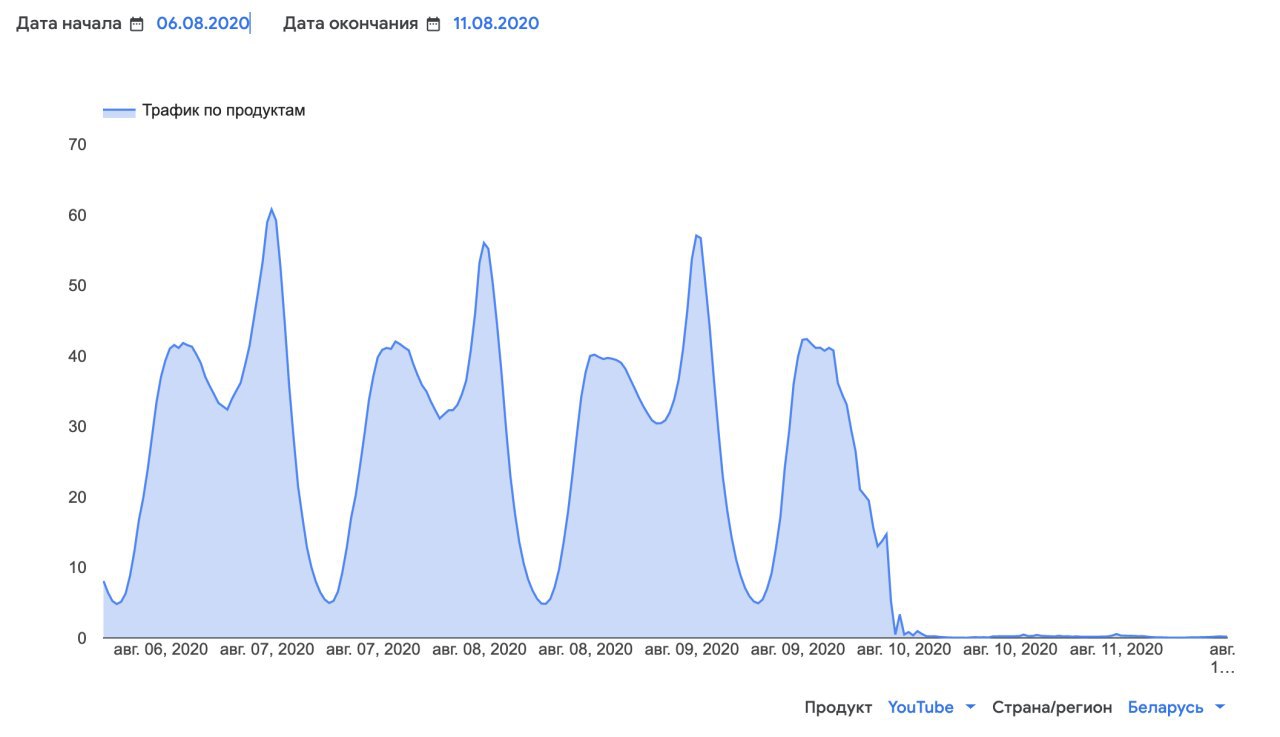This screenshot has width=1280, height=737.
Task: Open the Беларусь country dropdown
Action: [1176, 707]
